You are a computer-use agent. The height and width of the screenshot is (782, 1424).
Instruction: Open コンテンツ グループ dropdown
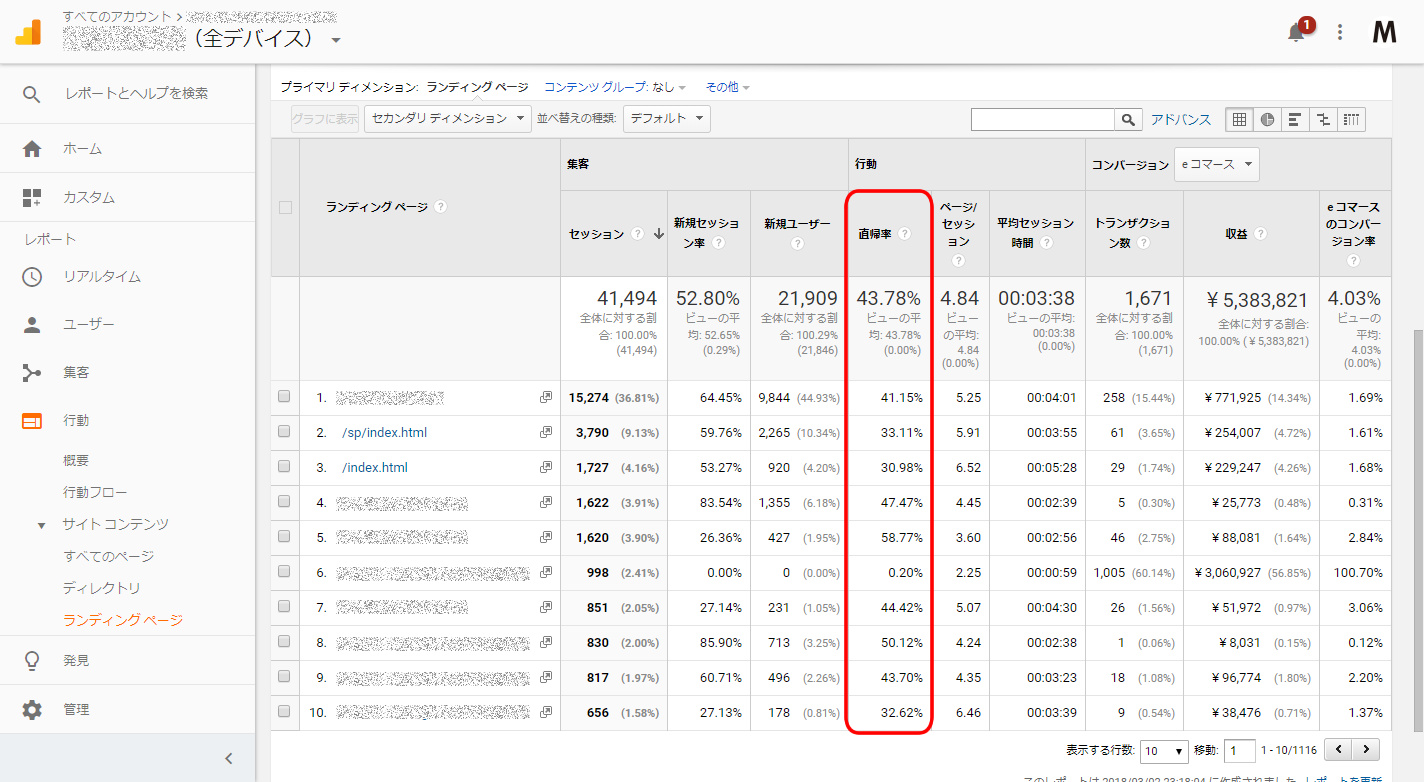tap(616, 87)
